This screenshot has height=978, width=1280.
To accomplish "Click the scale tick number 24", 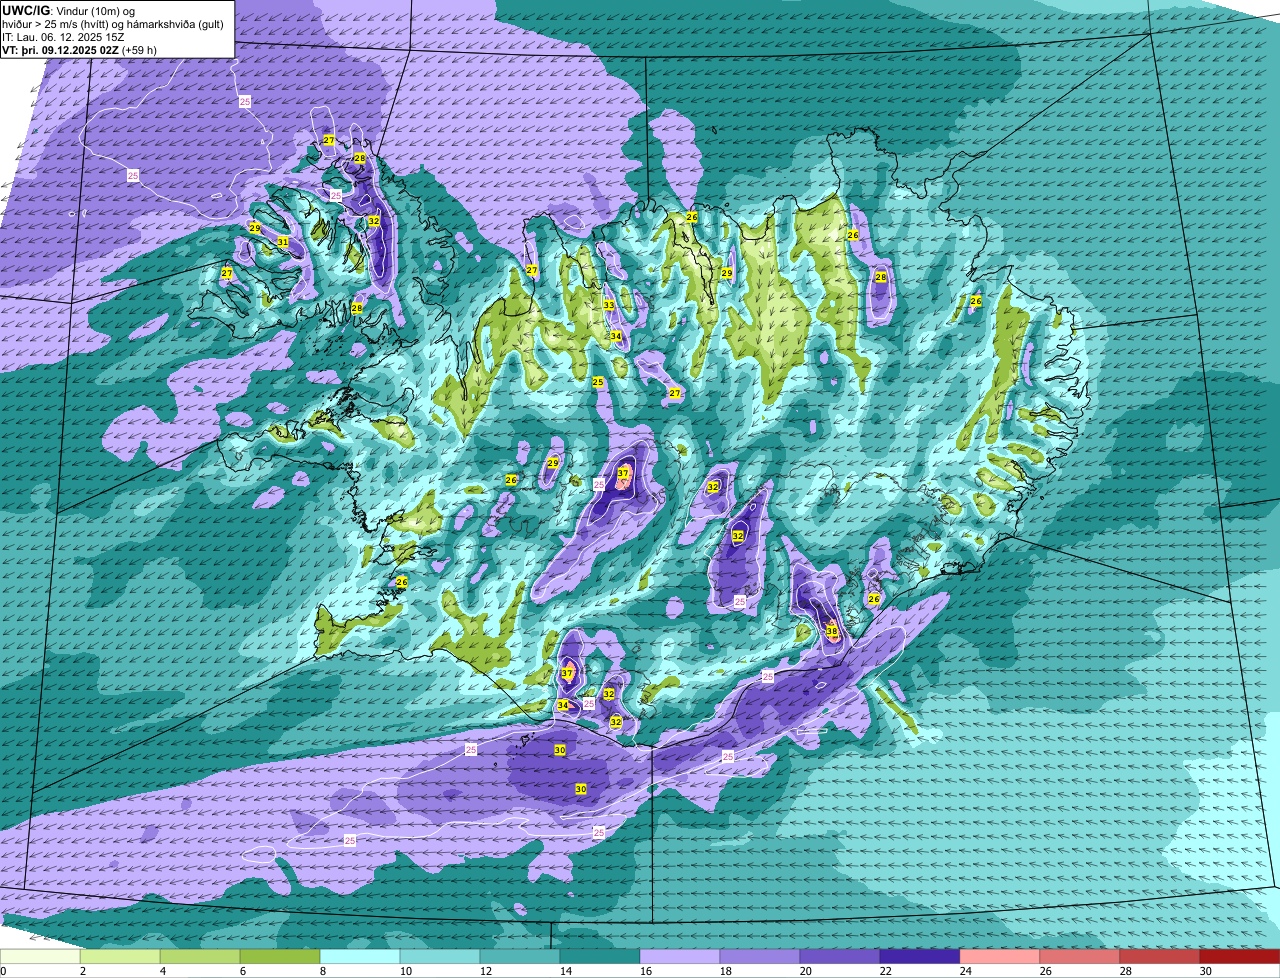I will pyautogui.click(x=966, y=971).
